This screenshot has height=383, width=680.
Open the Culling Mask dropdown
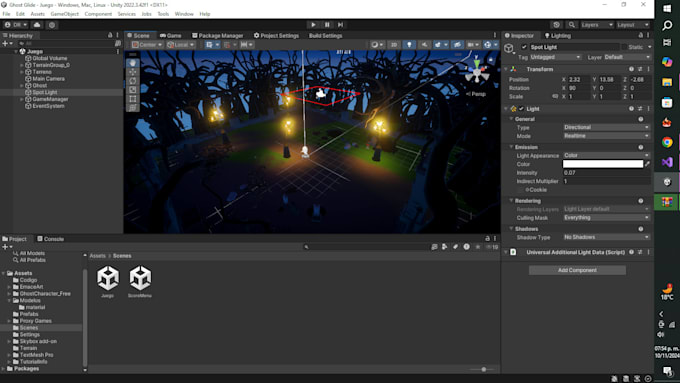click(x=606, y=218)
